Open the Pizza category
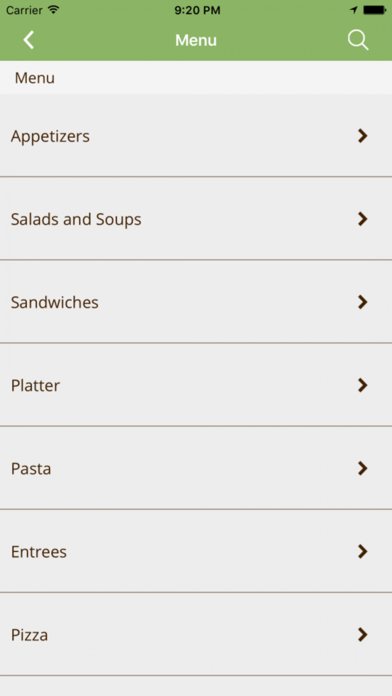The height and width of the screenshot is (696, 392). pos(196,634)
